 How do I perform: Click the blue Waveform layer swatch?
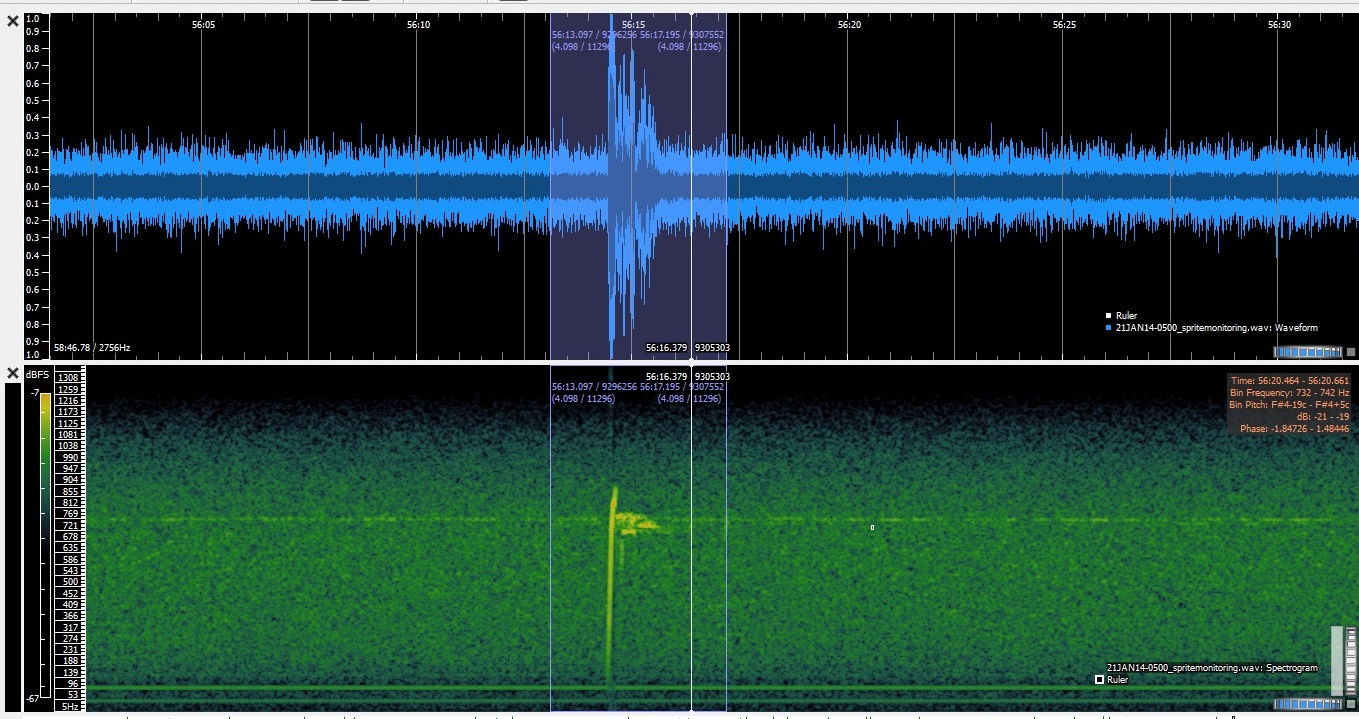point(1108,327)
